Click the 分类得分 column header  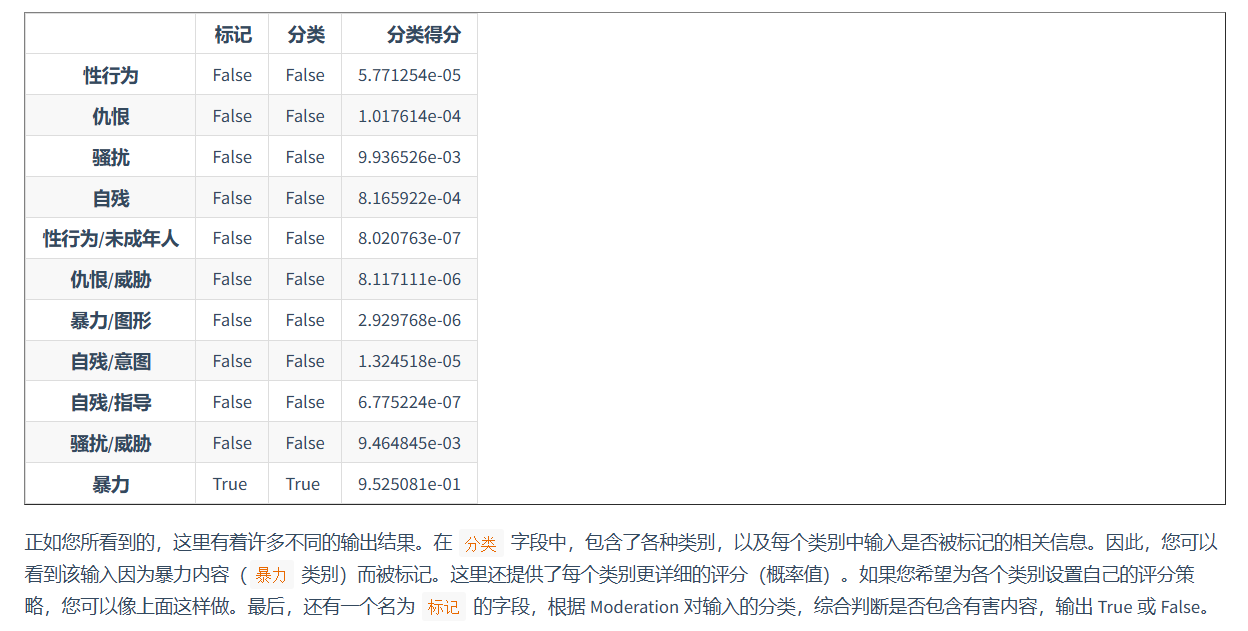(423, 35)
